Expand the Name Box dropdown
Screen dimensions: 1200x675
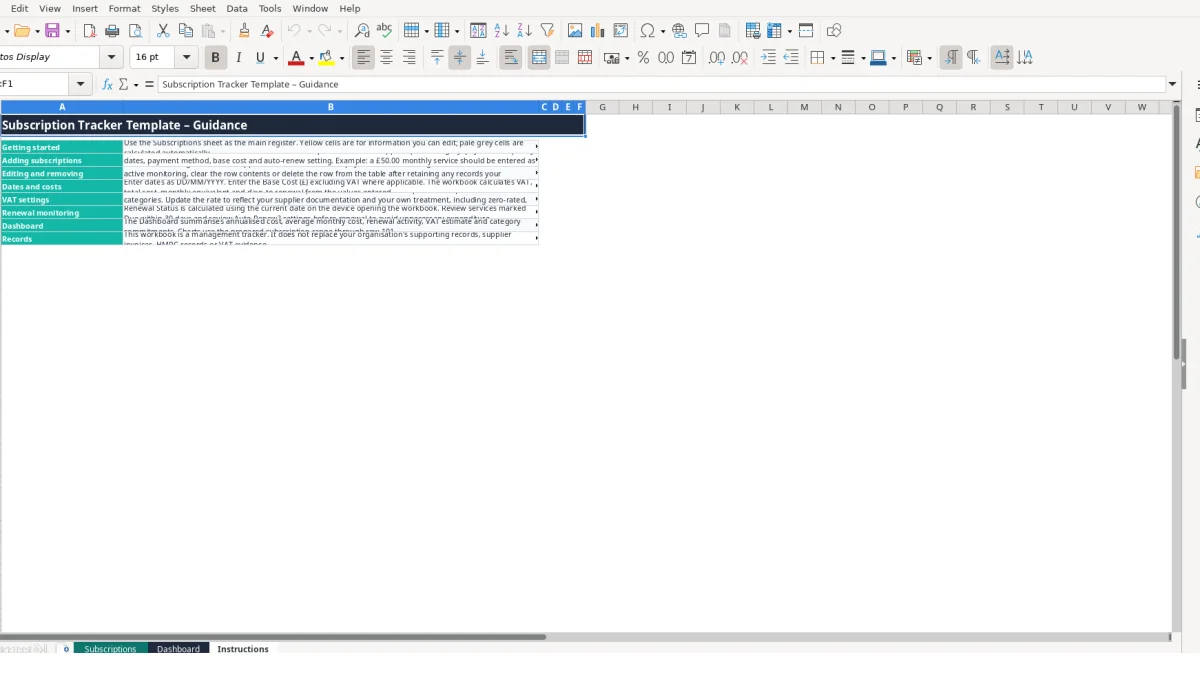[x=81, y=85]
